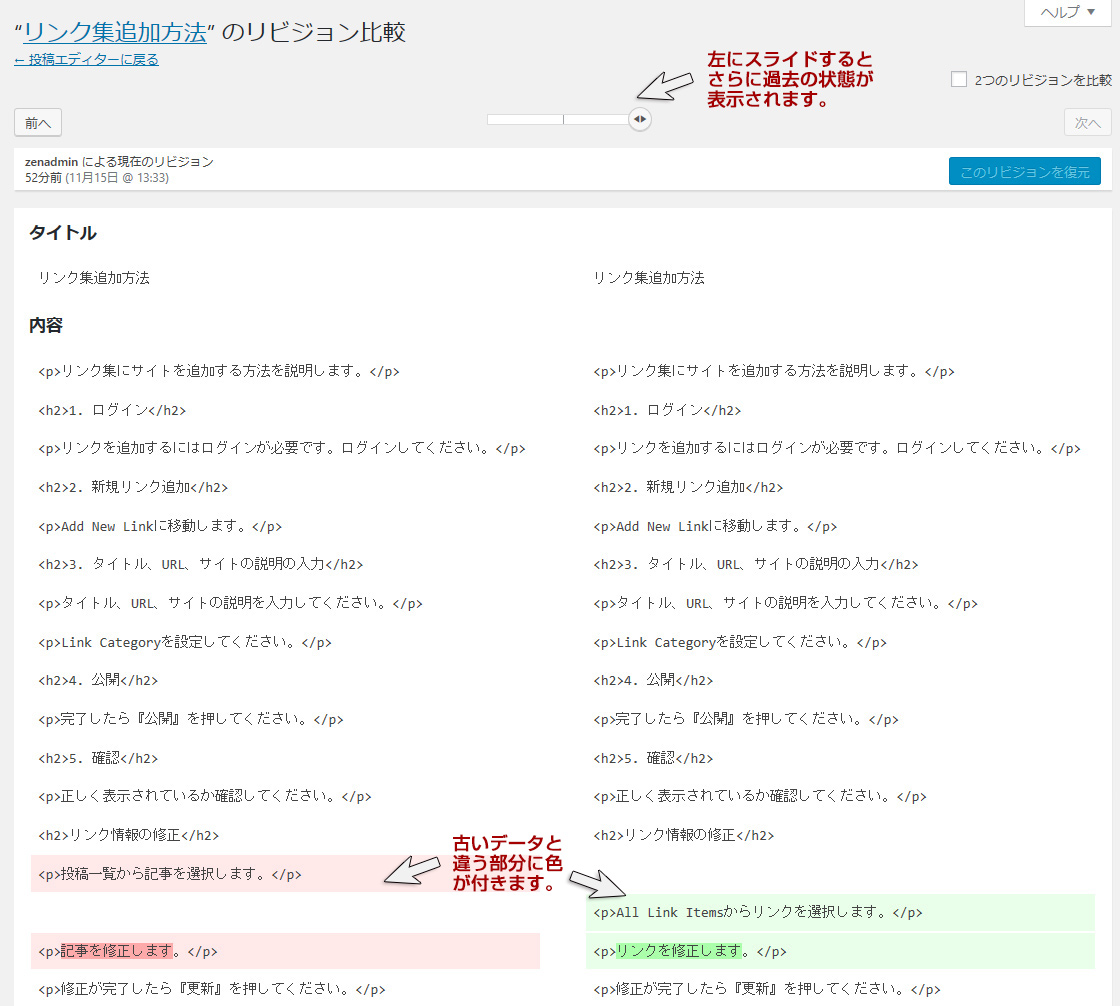The image size is (1120, 1006).
Task: Click the green highlighted リンクを修正します text
Action: [679, 951]
